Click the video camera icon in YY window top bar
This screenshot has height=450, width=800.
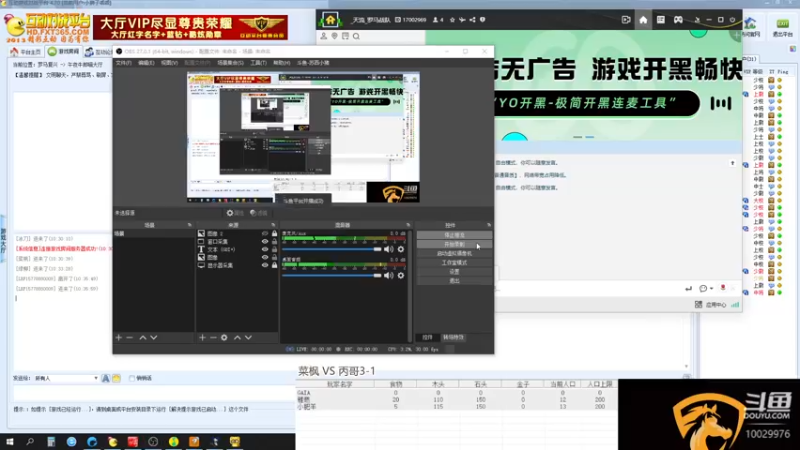coord(626,20)
